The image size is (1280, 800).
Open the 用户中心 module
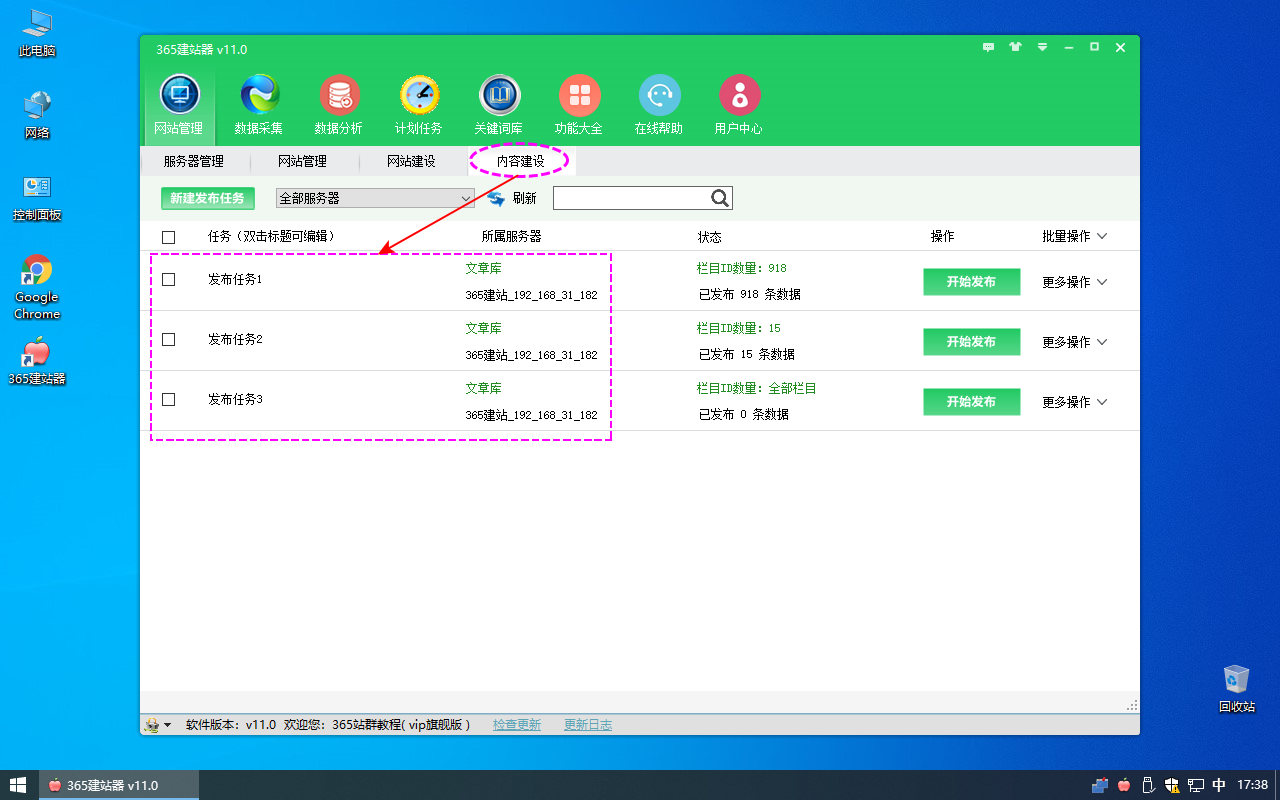click(739, 105)
